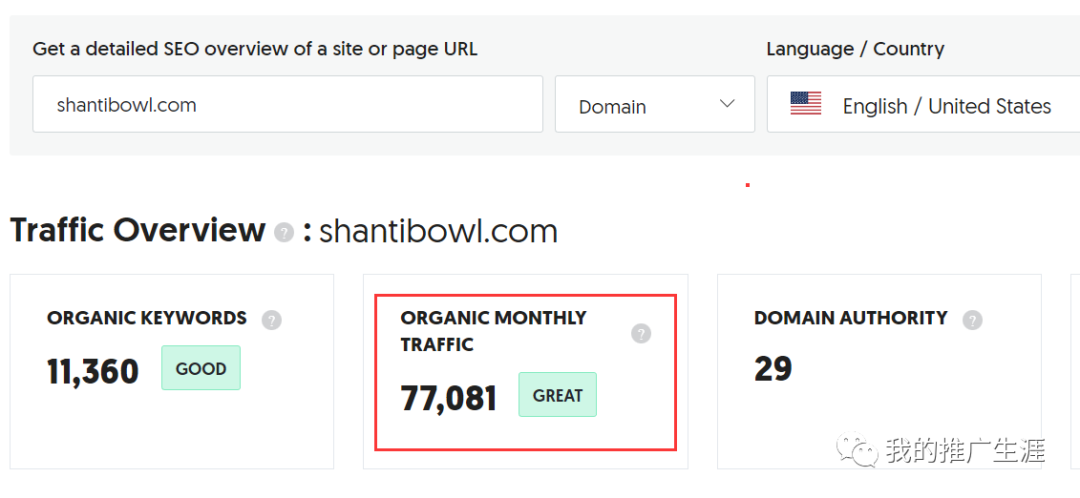Click the Organic Keywords help icon

271,320
